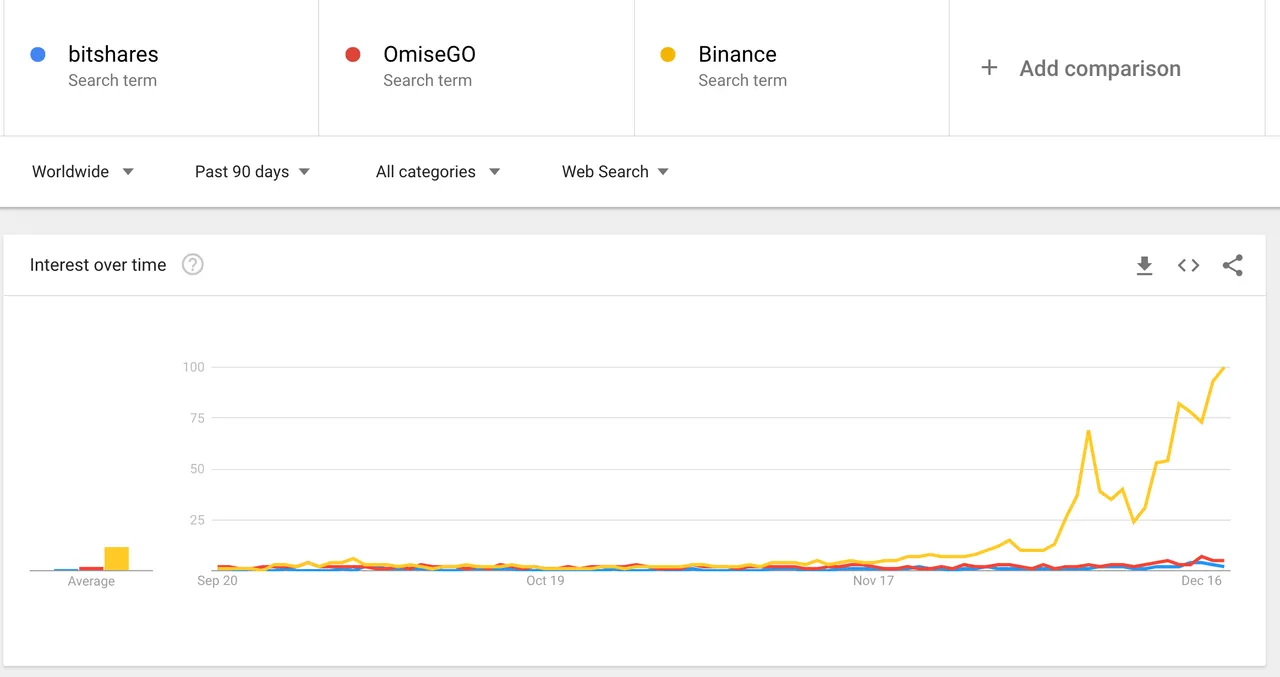Viewport: 1280px width, 677px height.
Task: Open the embed code icon
Action: (x=1188, y=265)
